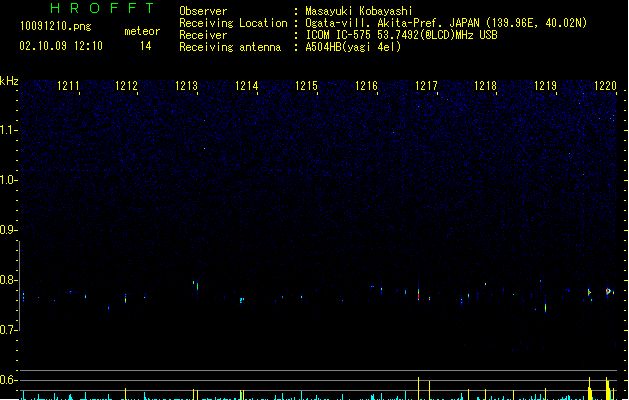Click the 1218 time marker
Image resolution: width=629 pixels, height=400 pixels.
pos(485,86)
